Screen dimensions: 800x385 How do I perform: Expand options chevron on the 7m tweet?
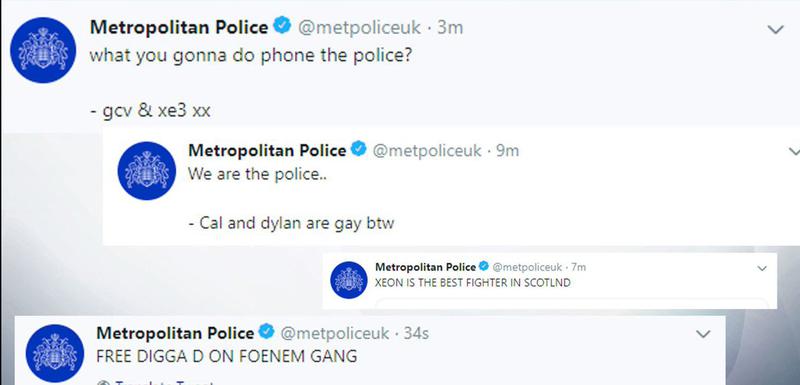tap(762, 268)
